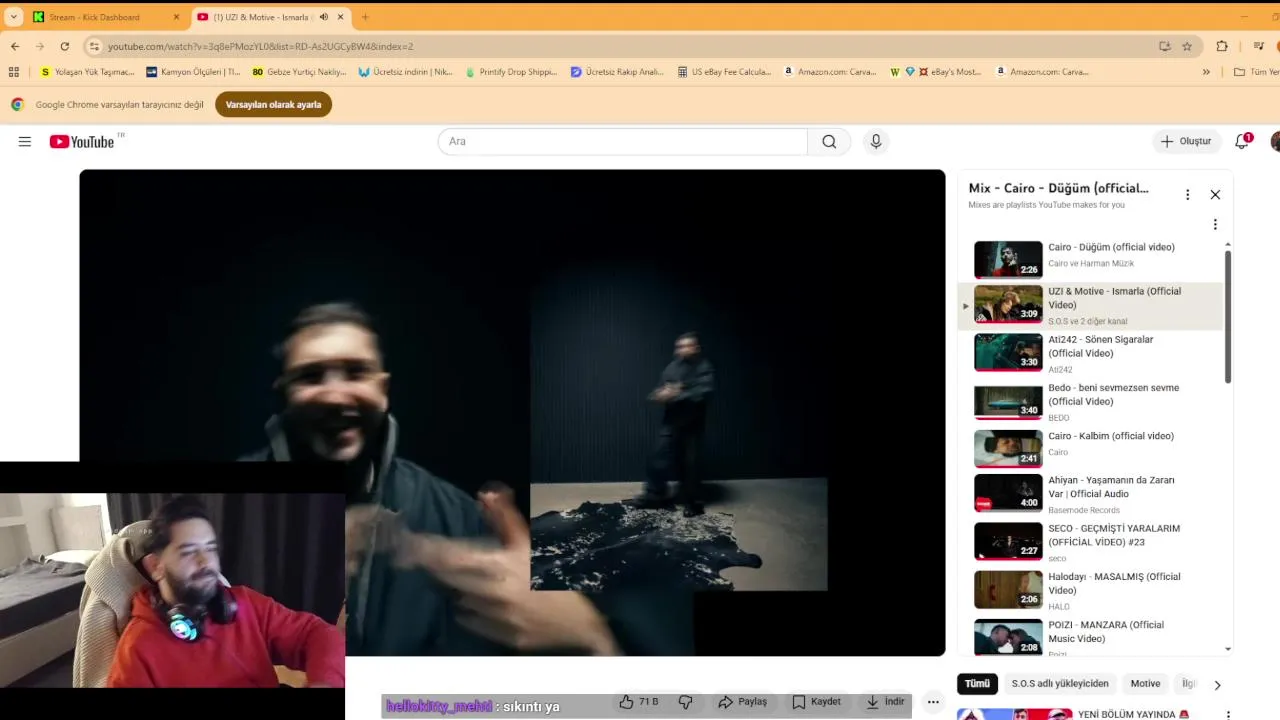The height and width of the screenshot is (720, 1280).
Task: Open the YouTube hamburger guide menu
Action: [25, 142]
